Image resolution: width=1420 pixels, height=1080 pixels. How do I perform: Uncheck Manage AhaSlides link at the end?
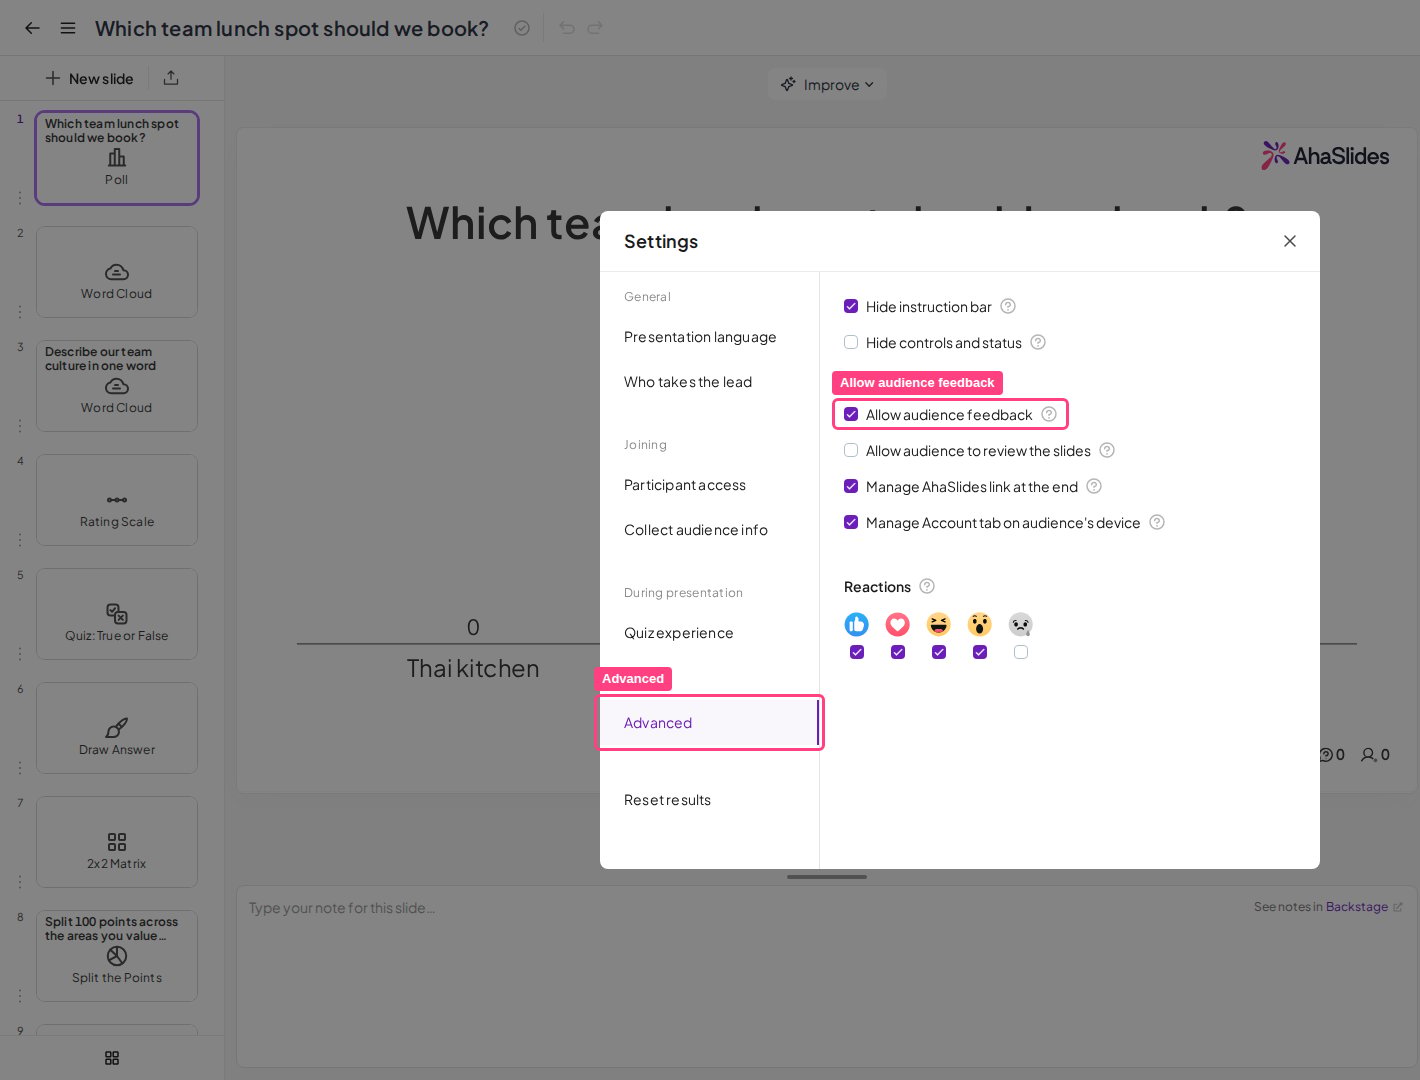coord(851,486)
